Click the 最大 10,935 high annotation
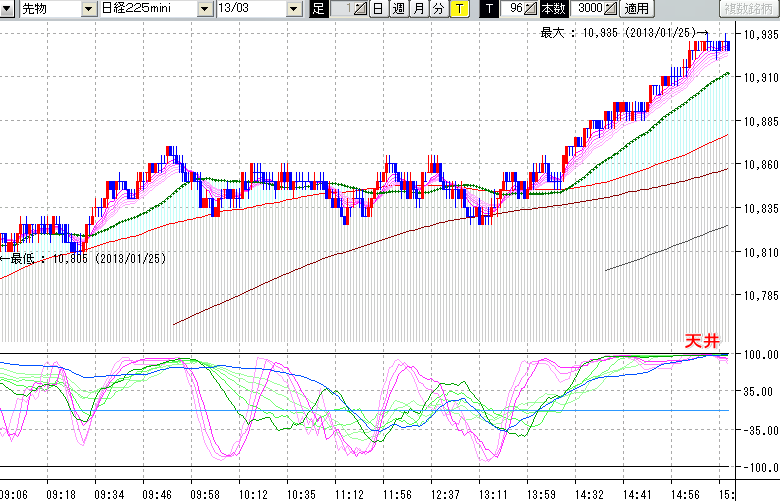Image resolution: width=780 pixels, height=501 pixels. coord(618,33)
